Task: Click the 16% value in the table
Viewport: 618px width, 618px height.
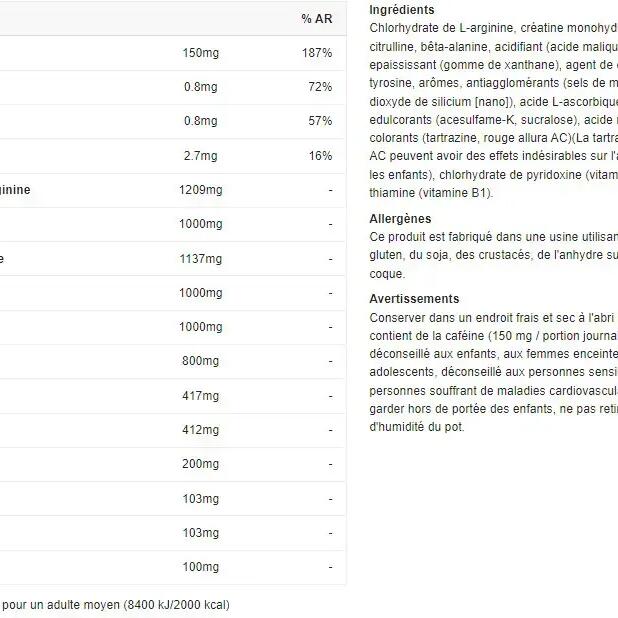Action: point(320,156)
